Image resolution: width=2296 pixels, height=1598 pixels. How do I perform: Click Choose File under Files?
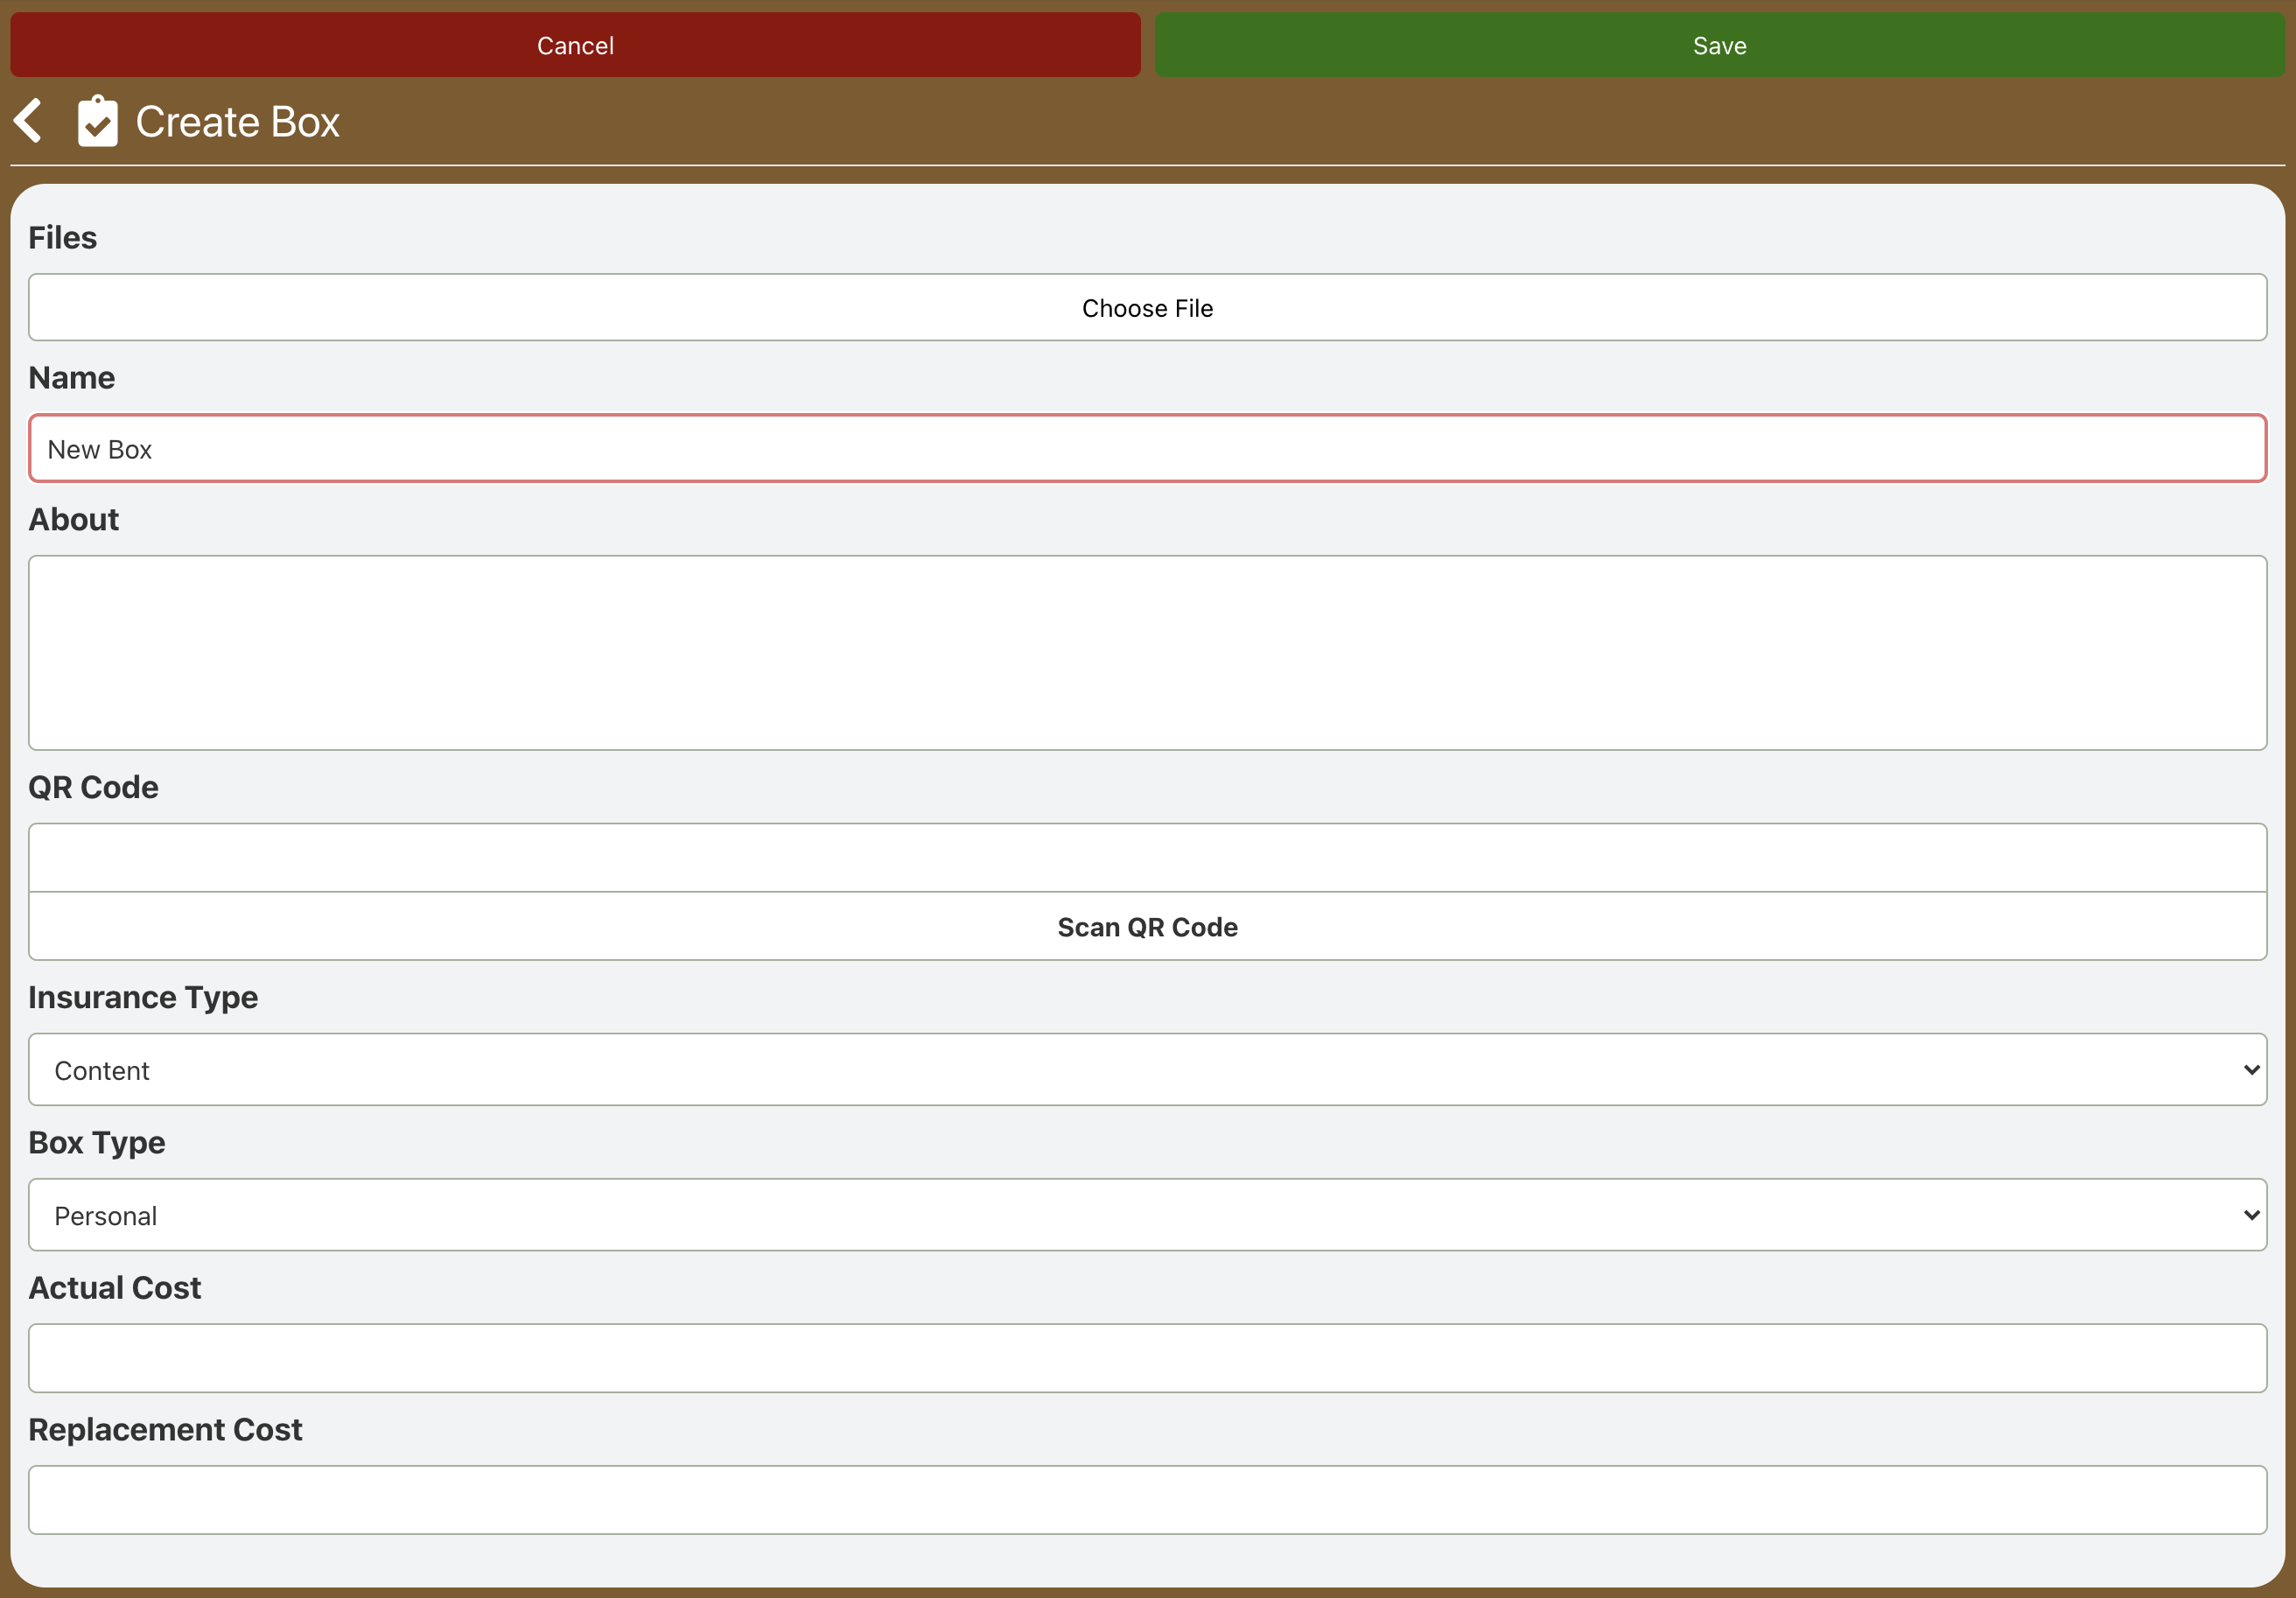click(1147, 308)
